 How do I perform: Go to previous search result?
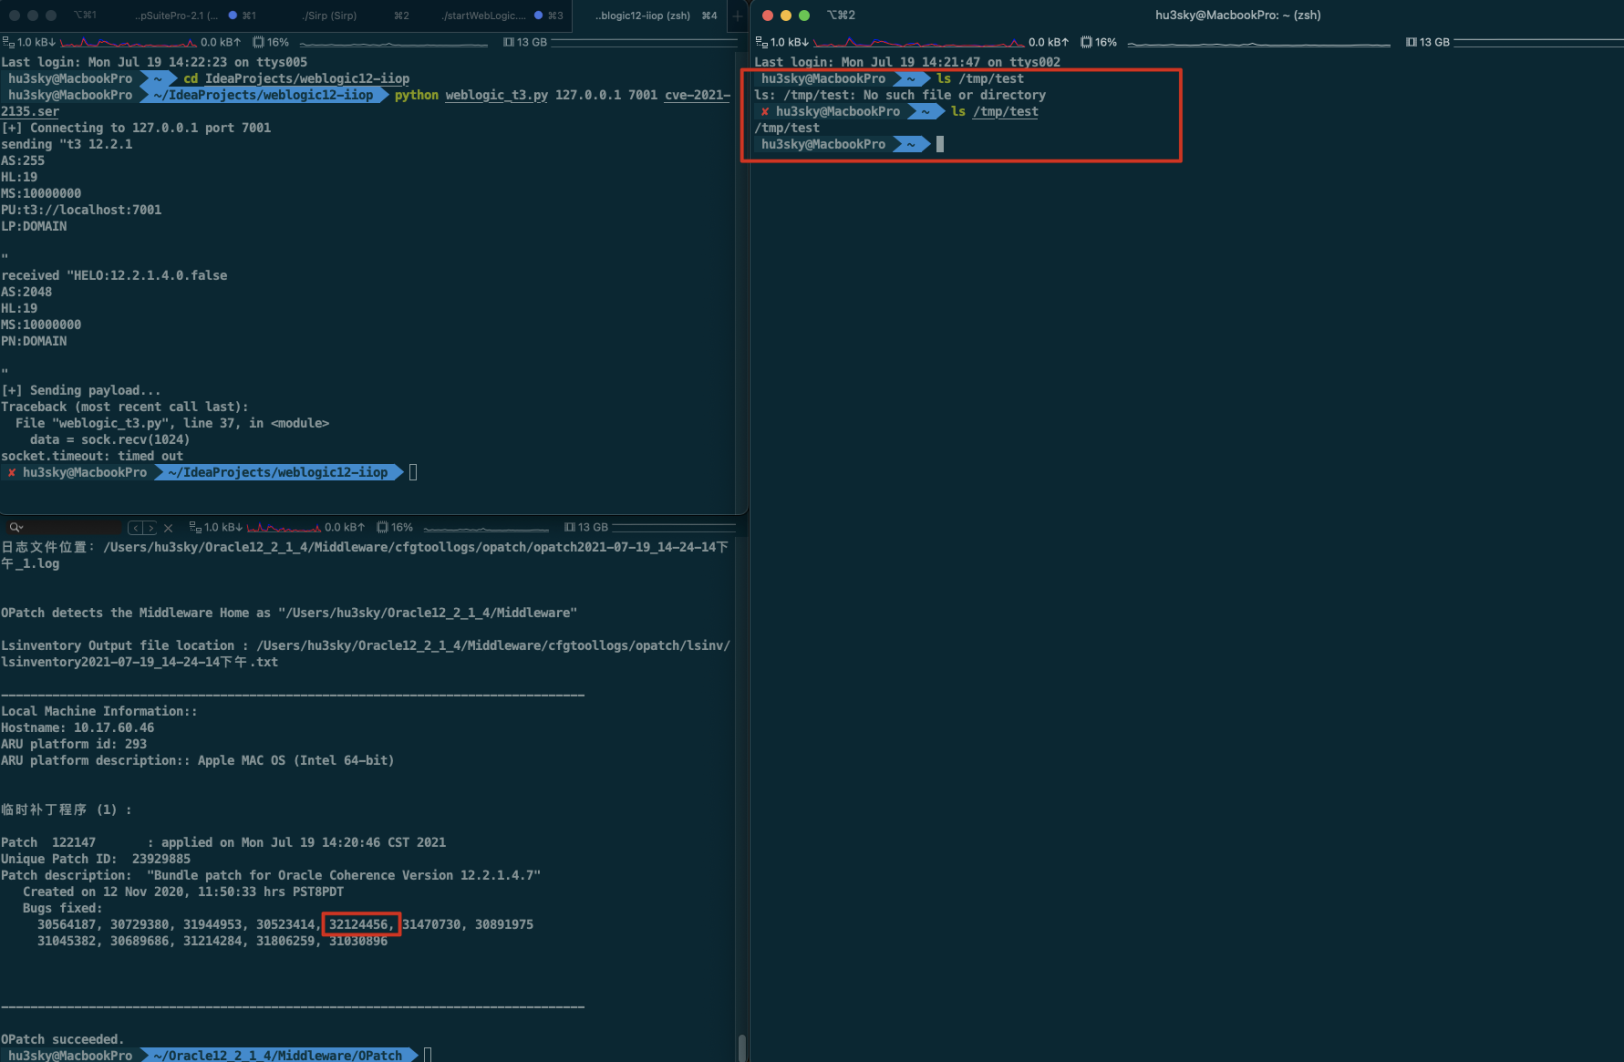(135, 527)
